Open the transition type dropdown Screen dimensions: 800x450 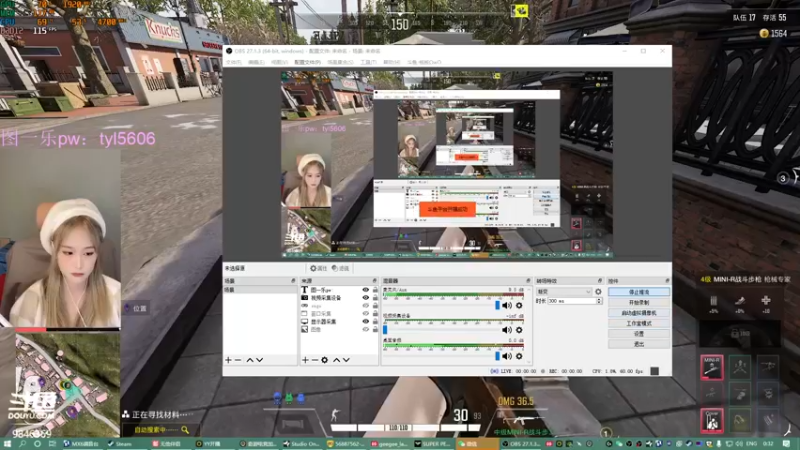[x=564, y=292]
